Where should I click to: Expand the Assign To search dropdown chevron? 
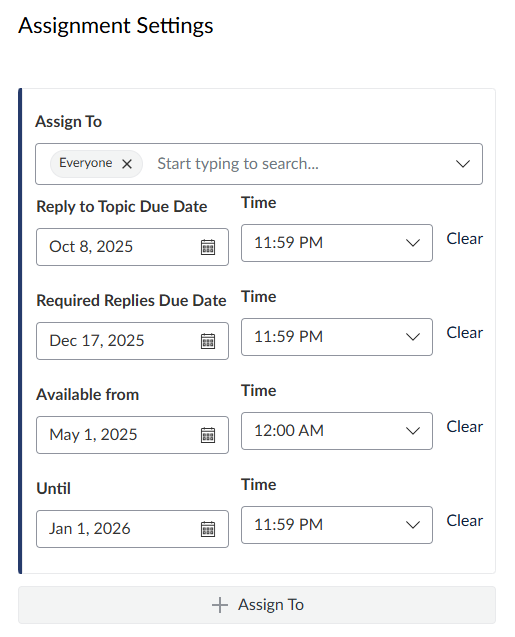coord(463,164)
